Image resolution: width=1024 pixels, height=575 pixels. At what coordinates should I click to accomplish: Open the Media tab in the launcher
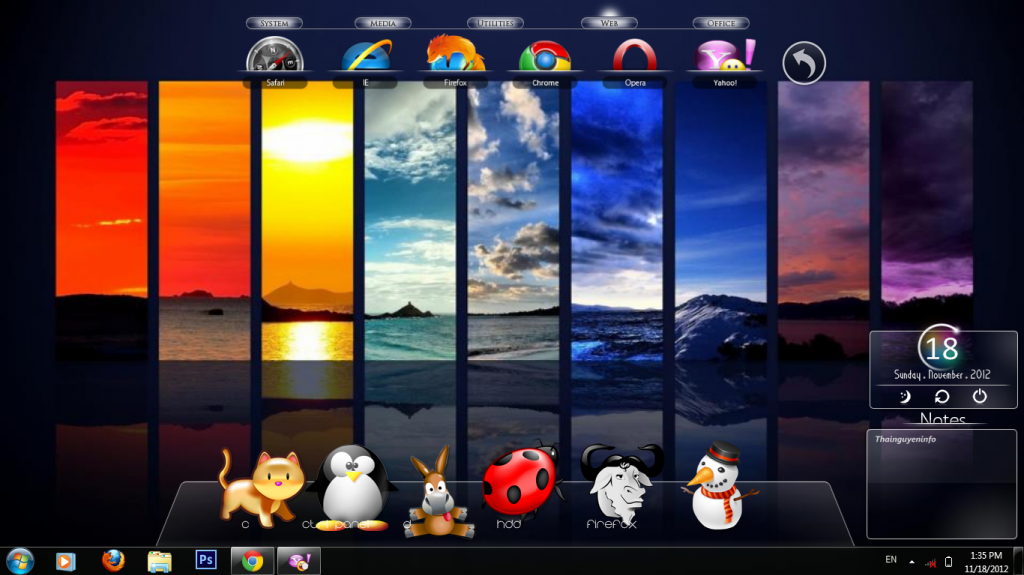point(383,23)
